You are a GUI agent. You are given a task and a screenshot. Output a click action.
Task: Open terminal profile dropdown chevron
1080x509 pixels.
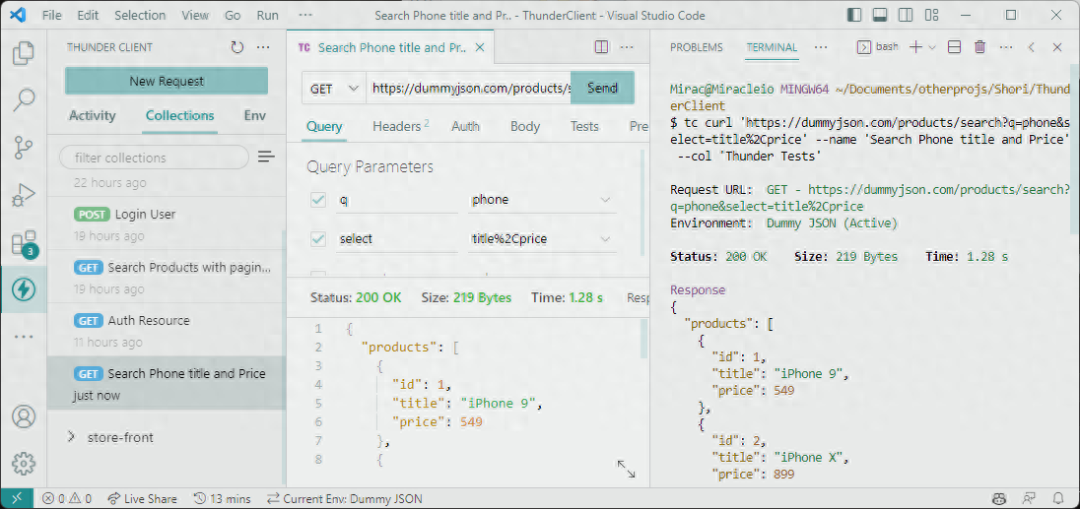932,47
